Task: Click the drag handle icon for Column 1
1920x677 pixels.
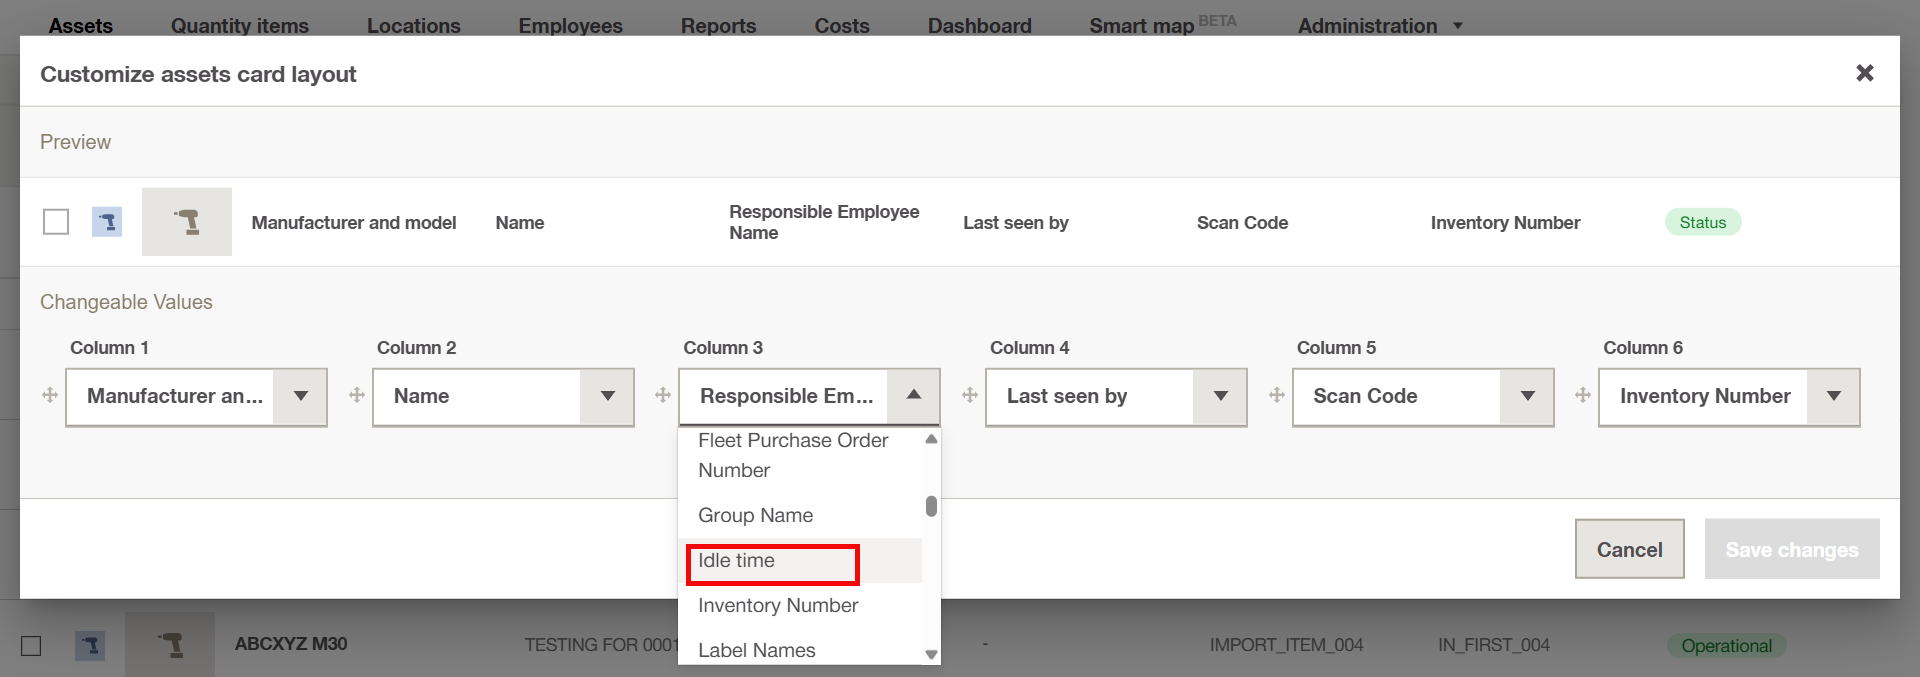Action: click(x=50, y=396)
